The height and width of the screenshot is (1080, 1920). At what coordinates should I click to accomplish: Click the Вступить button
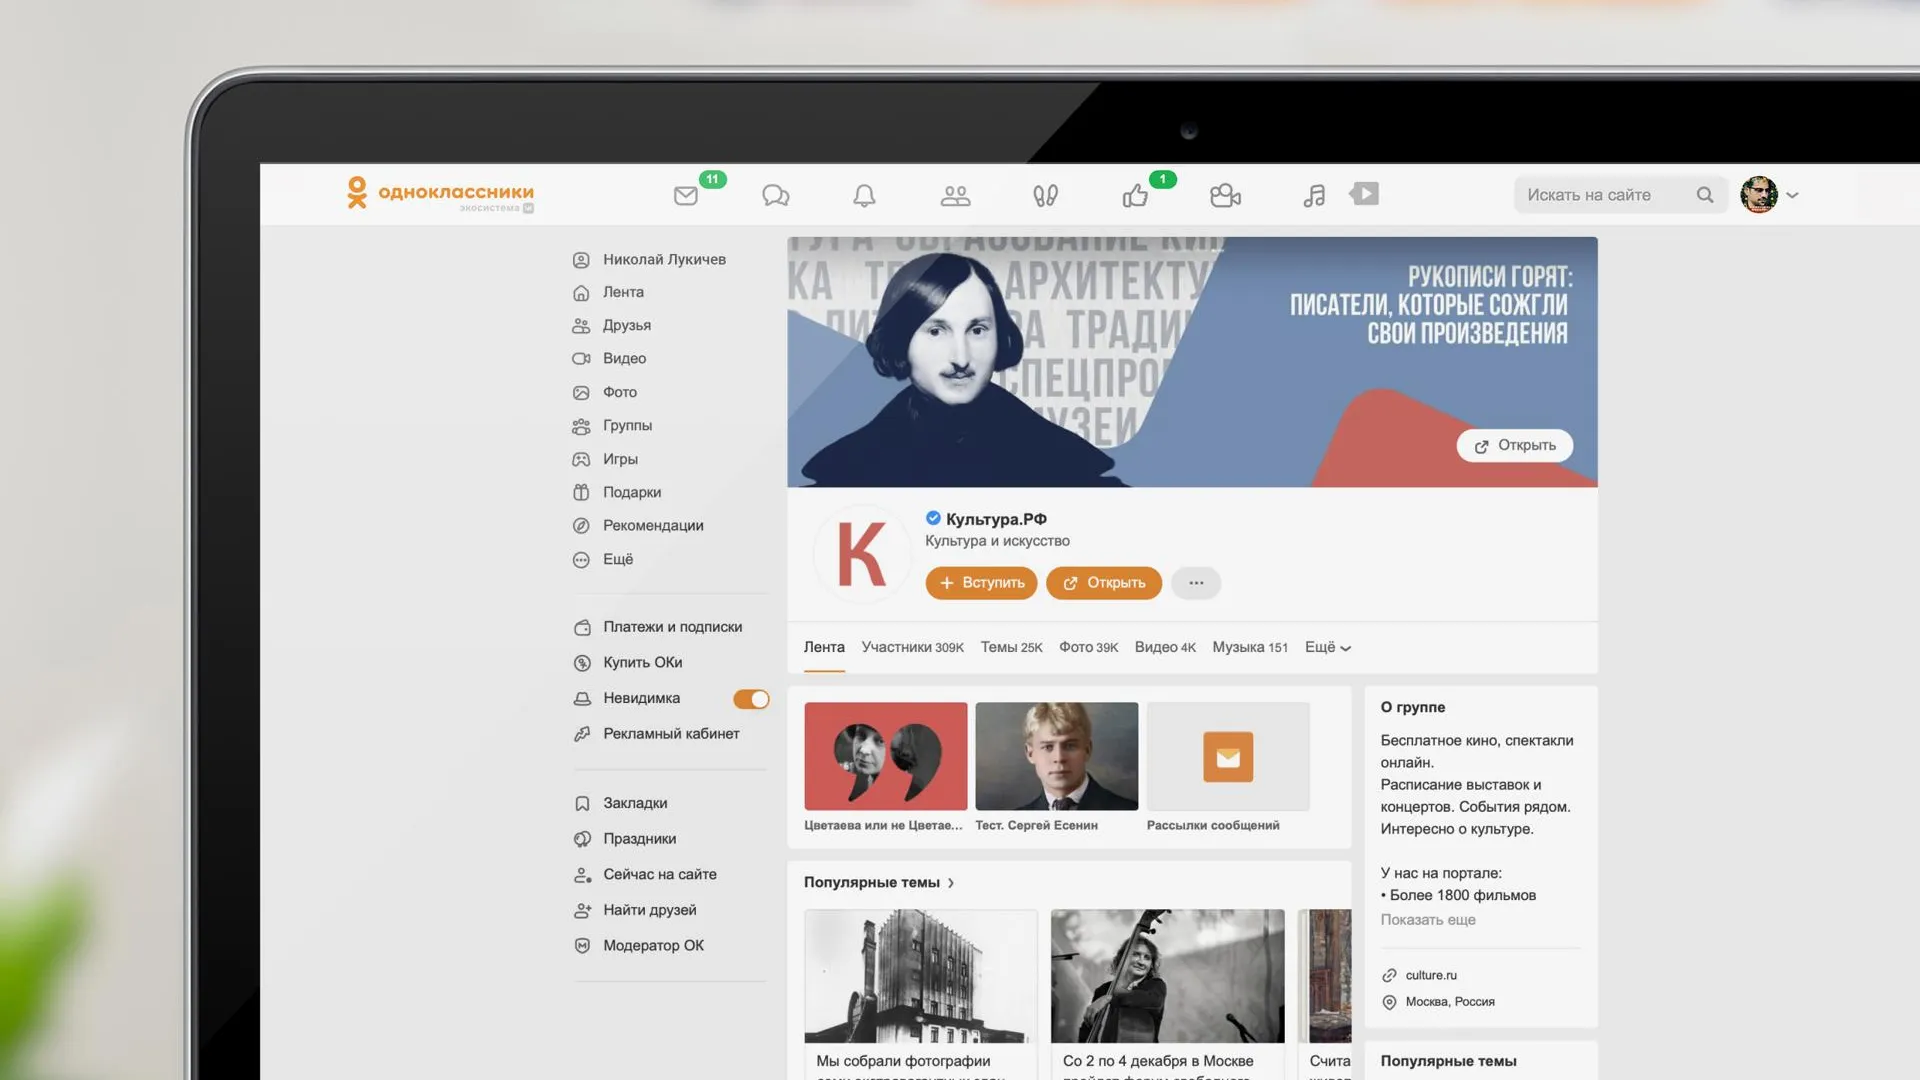[982, 583]
